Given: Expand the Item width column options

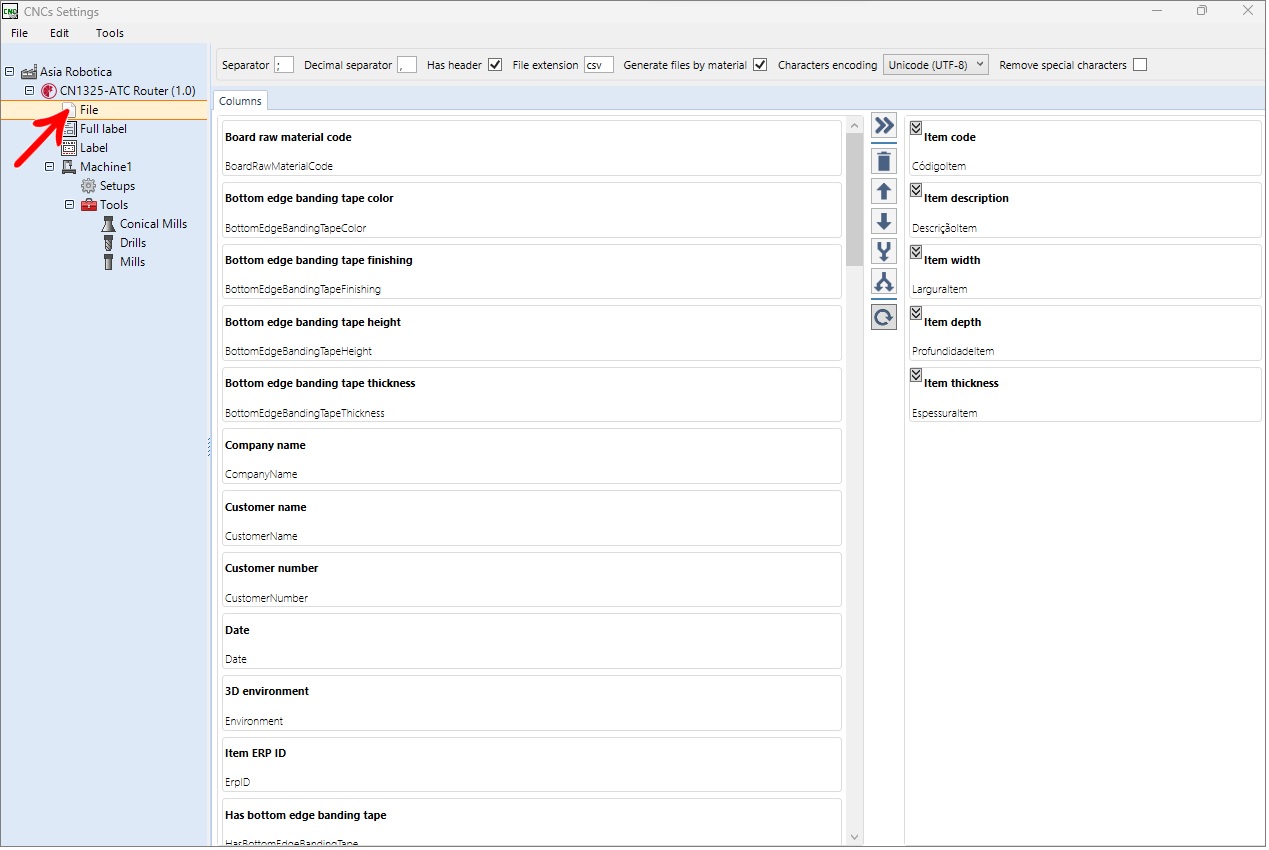Looking at the screenshot, I should (916, 251).
